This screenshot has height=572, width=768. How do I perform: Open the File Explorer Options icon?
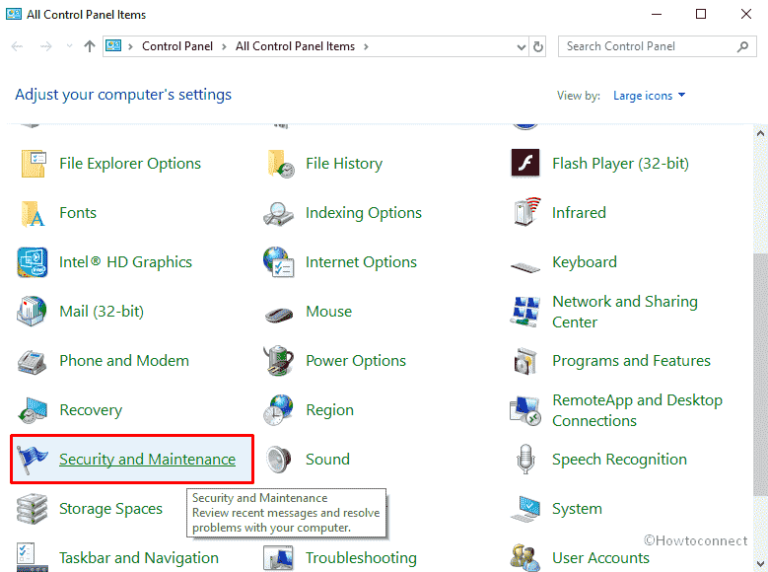pyautogui.click(x=33, y=164)
